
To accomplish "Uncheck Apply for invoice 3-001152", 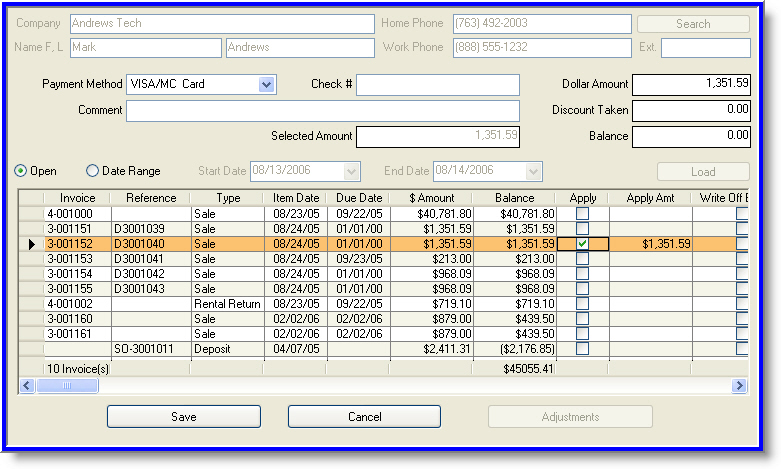I will pyautogui.click(x=582, y=243).
